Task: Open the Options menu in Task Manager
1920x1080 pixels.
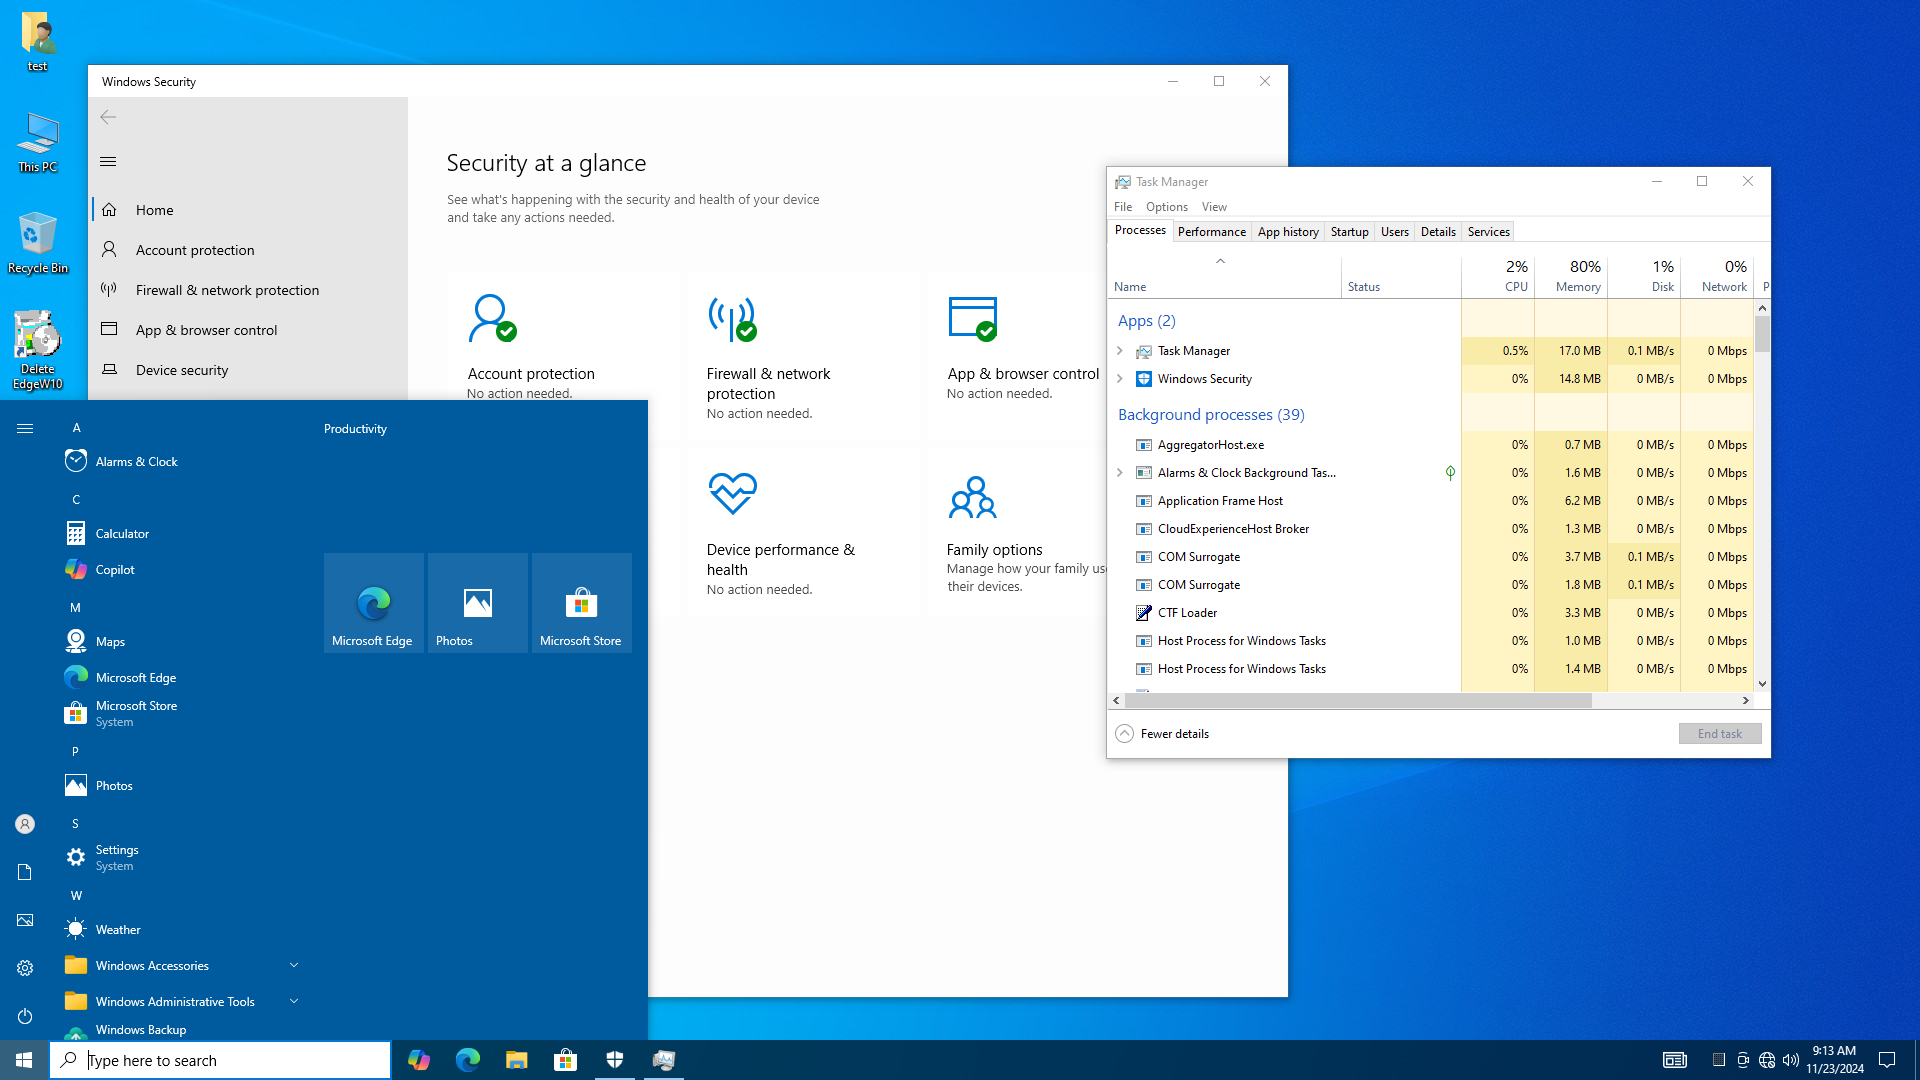Action: pos(1166,207)
